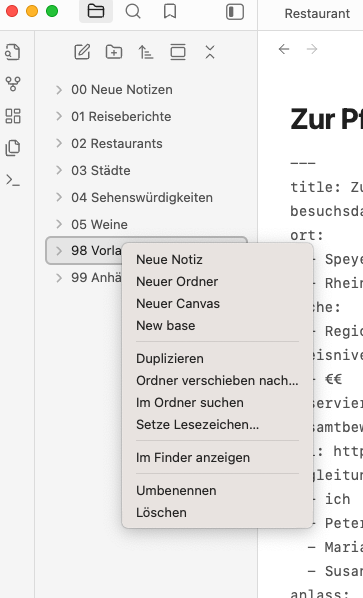Expand the 04 Sehenswürdigkeiten chevron
The image size is (363, 598).
(59, 197)
